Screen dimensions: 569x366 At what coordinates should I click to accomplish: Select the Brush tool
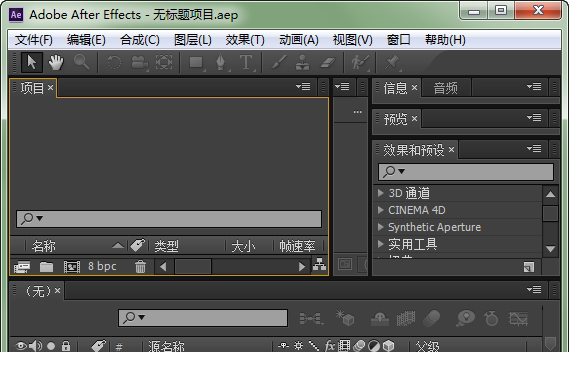pyautogui.click(x=279, y=62)
